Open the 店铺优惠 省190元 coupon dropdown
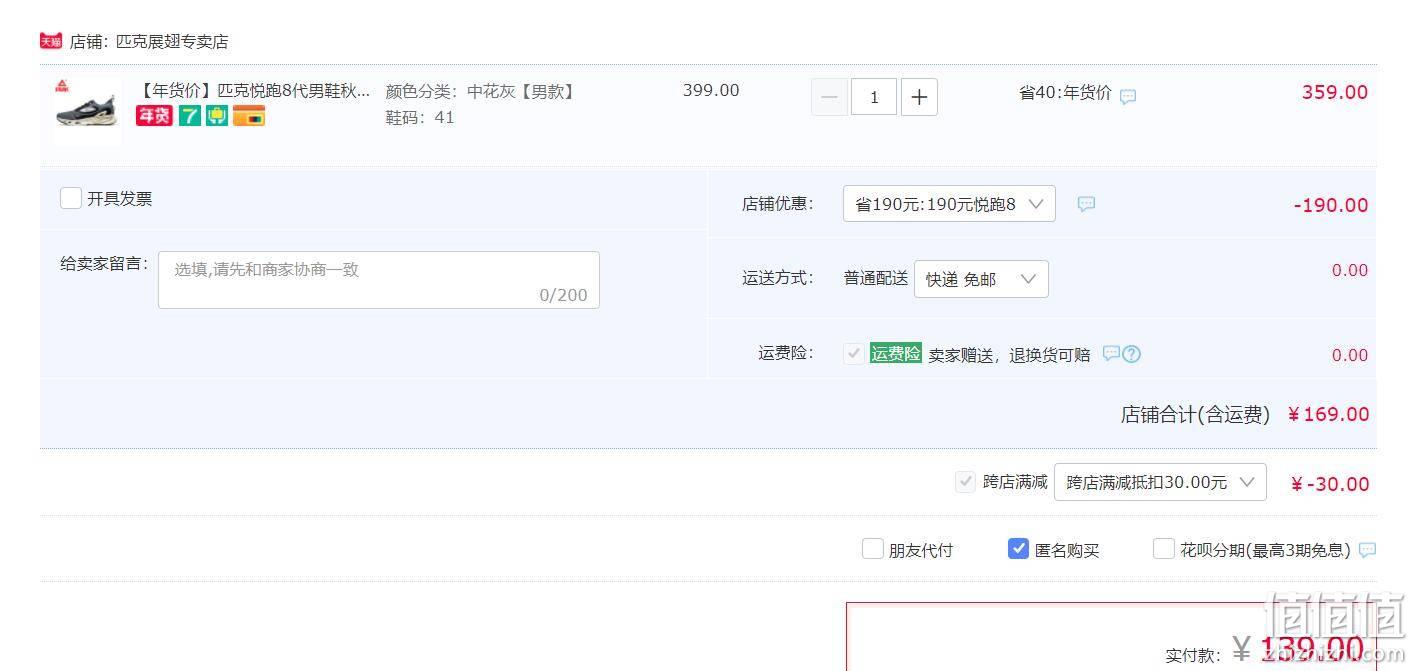Image resolution: width=1414 pixels, height=671 pixels. tap(949, 204)
